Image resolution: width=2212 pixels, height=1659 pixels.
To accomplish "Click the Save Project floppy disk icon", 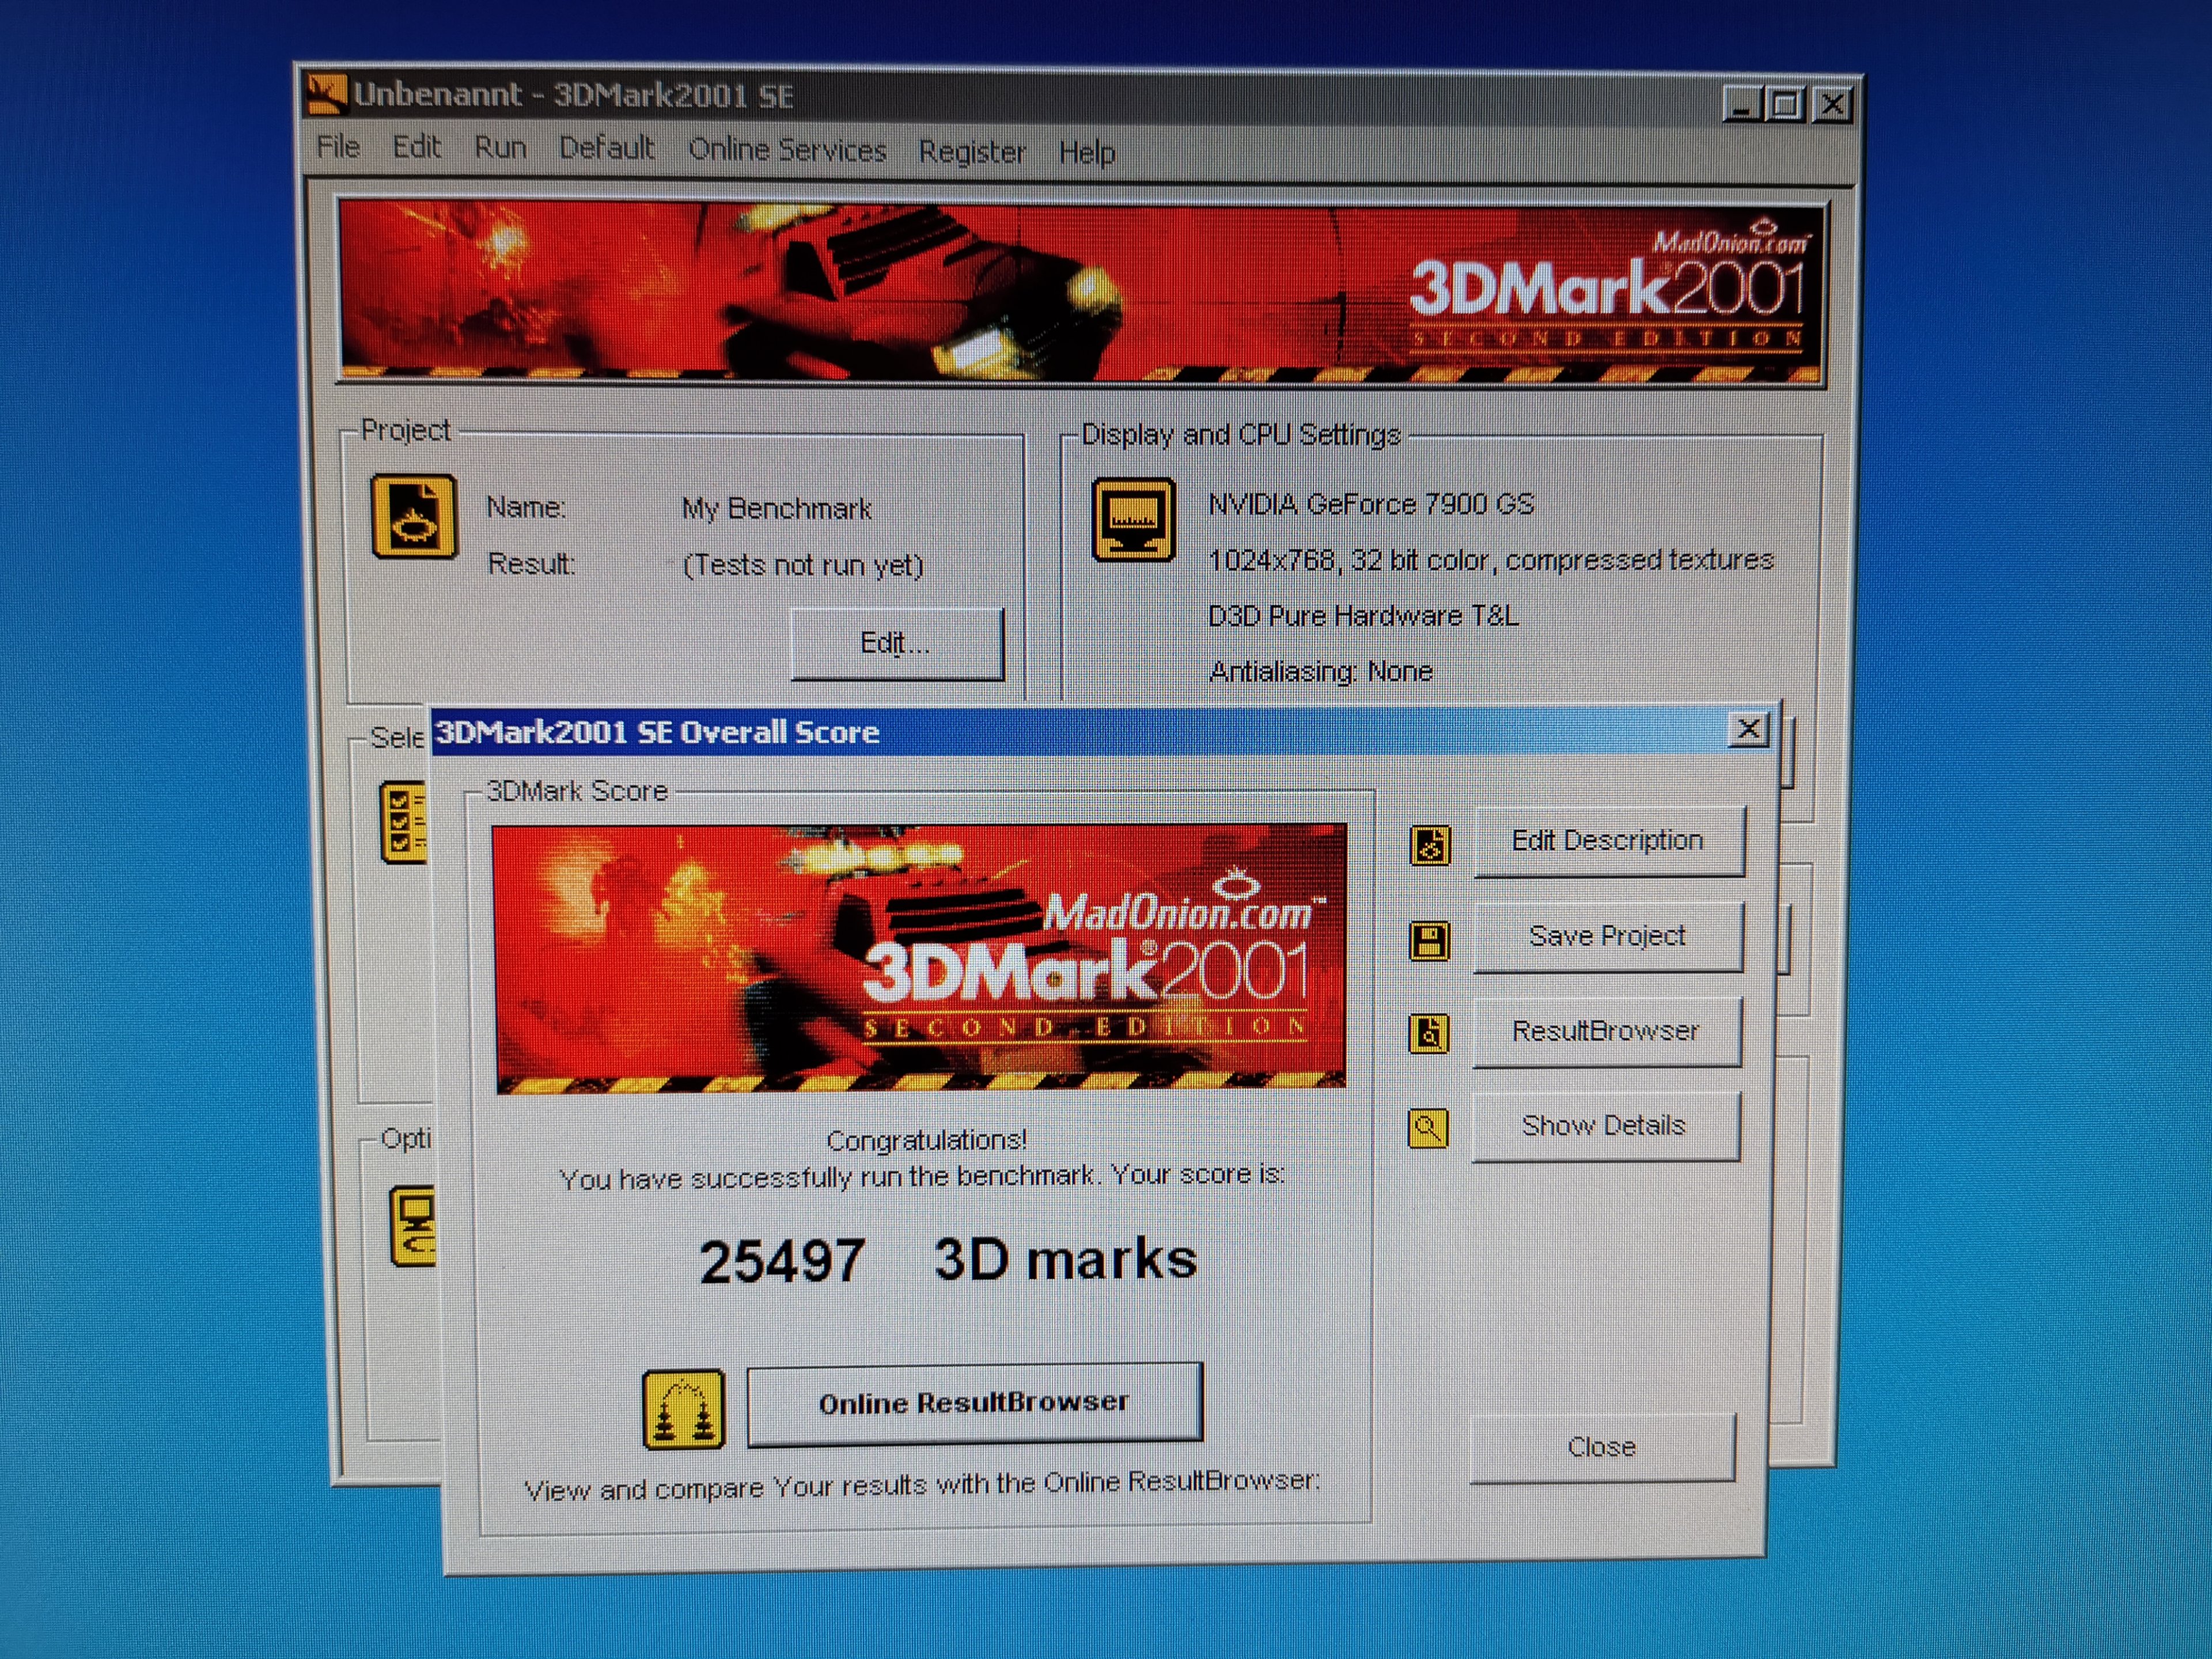I will point(1429,941).
